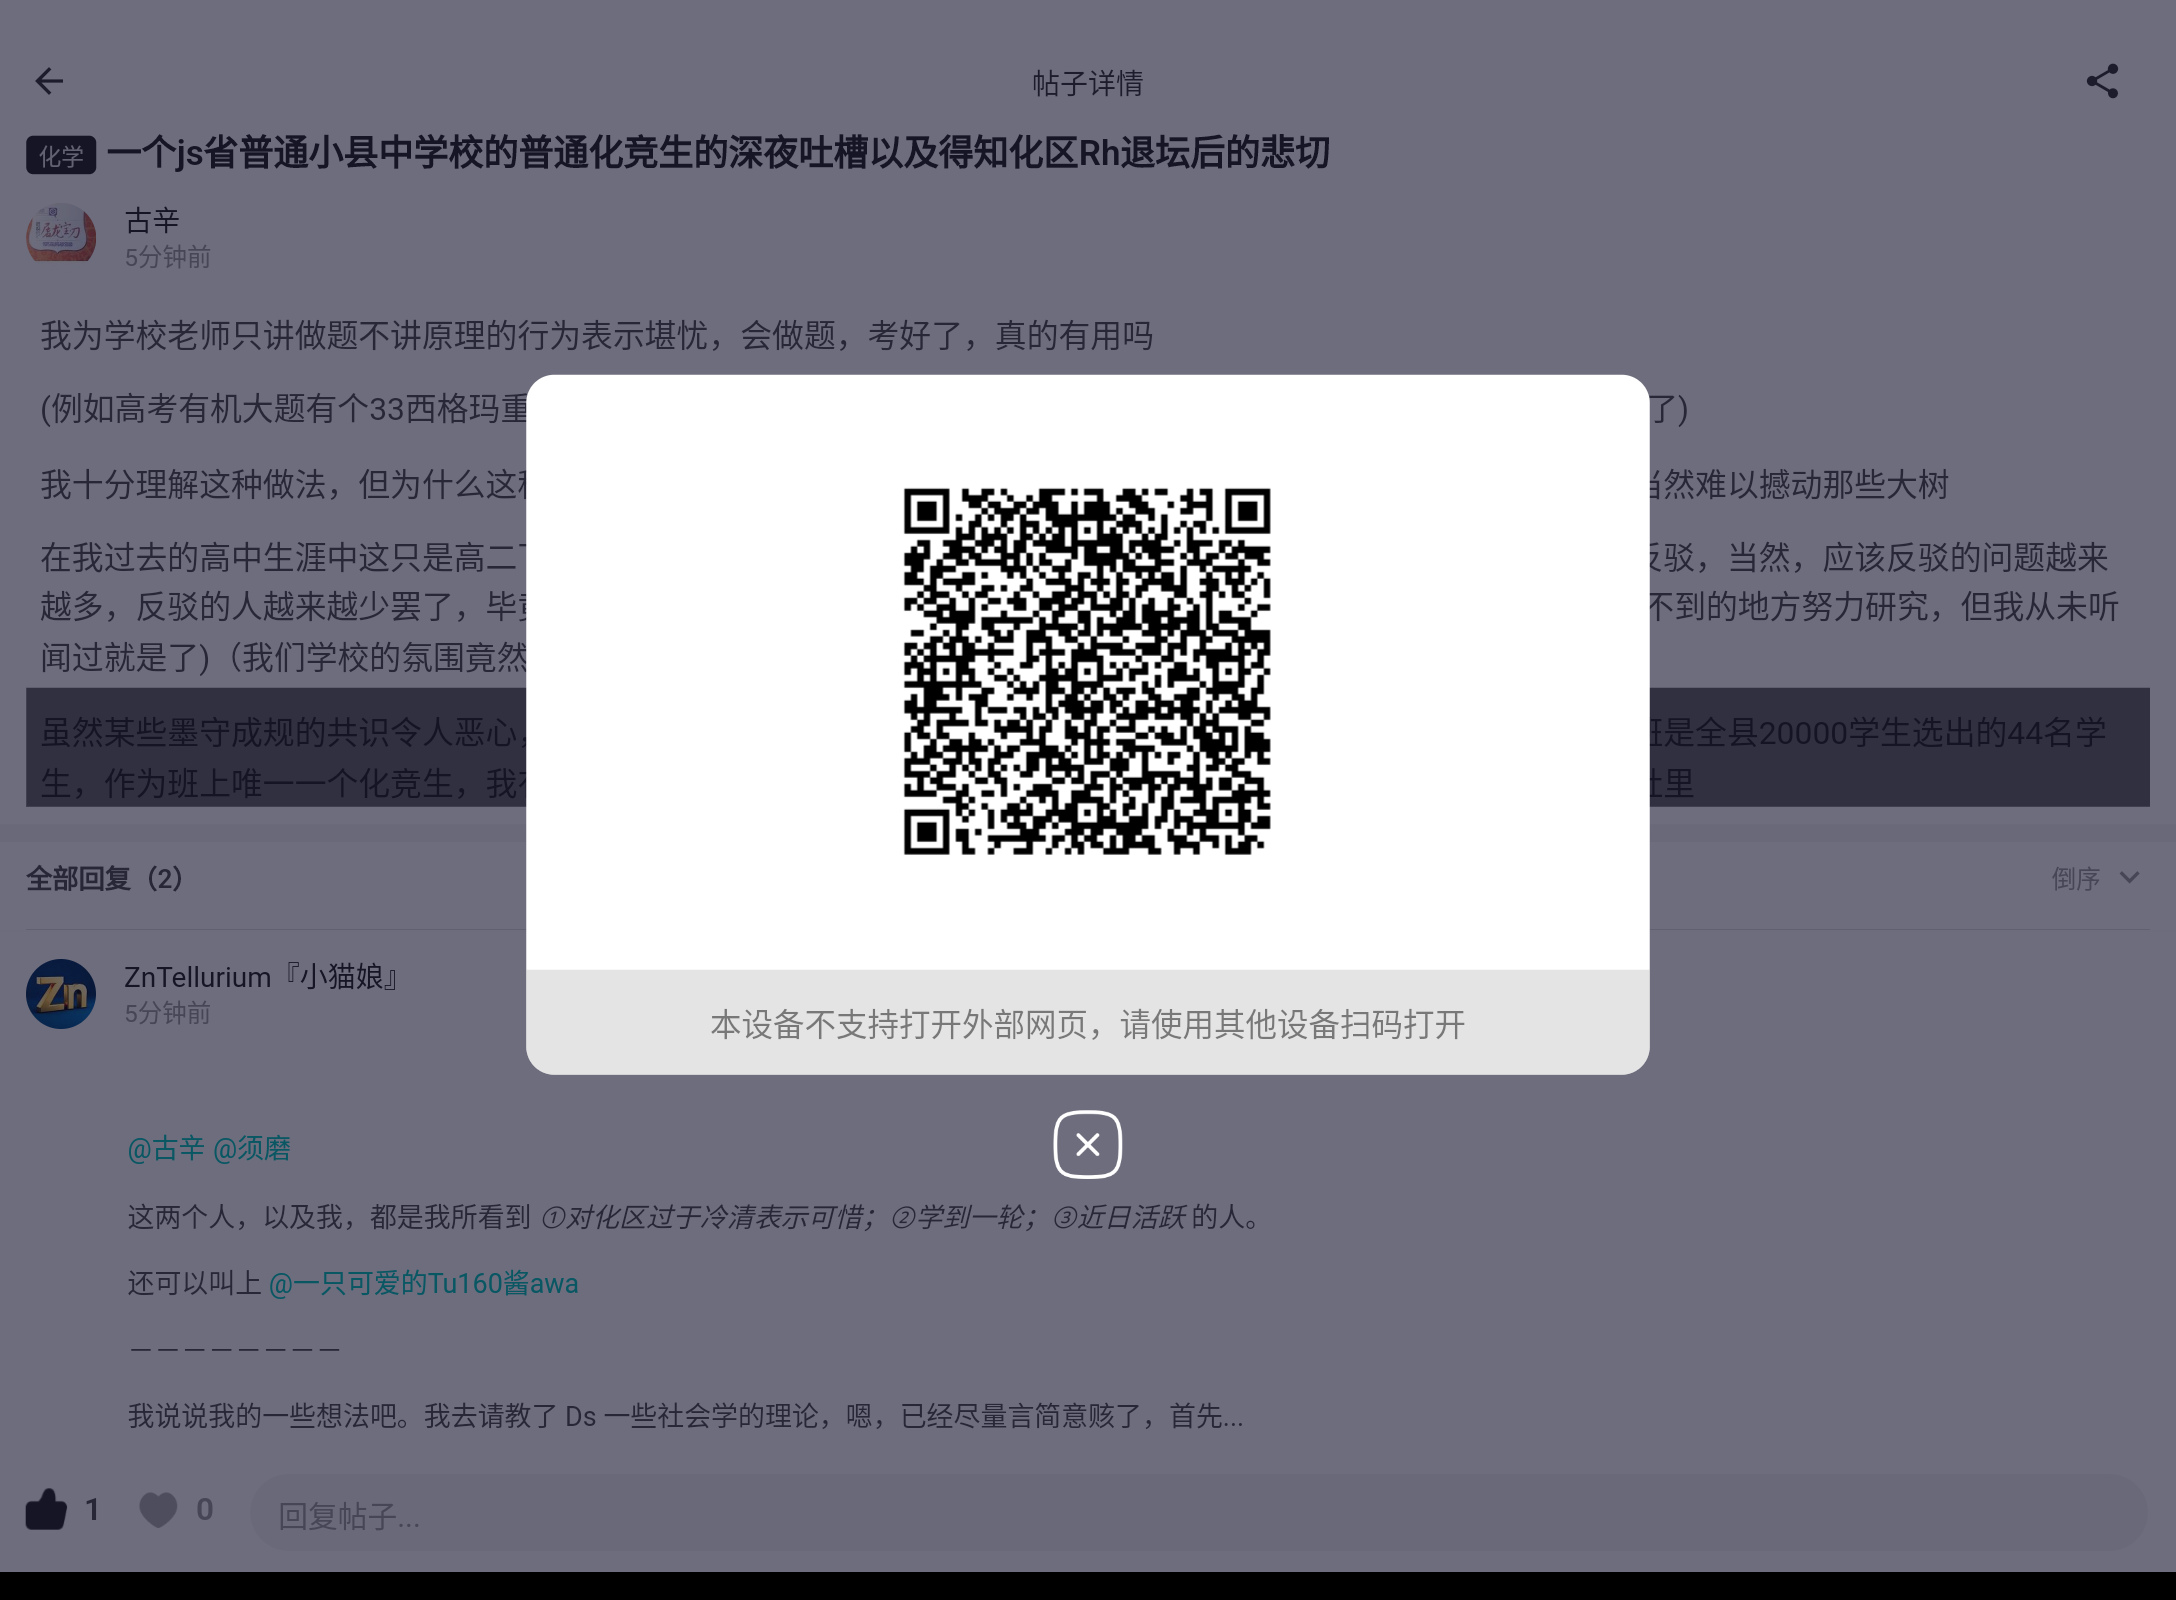Tap the heart icon next to the like
The image size is (2176, 1600).
(158, 1511)
